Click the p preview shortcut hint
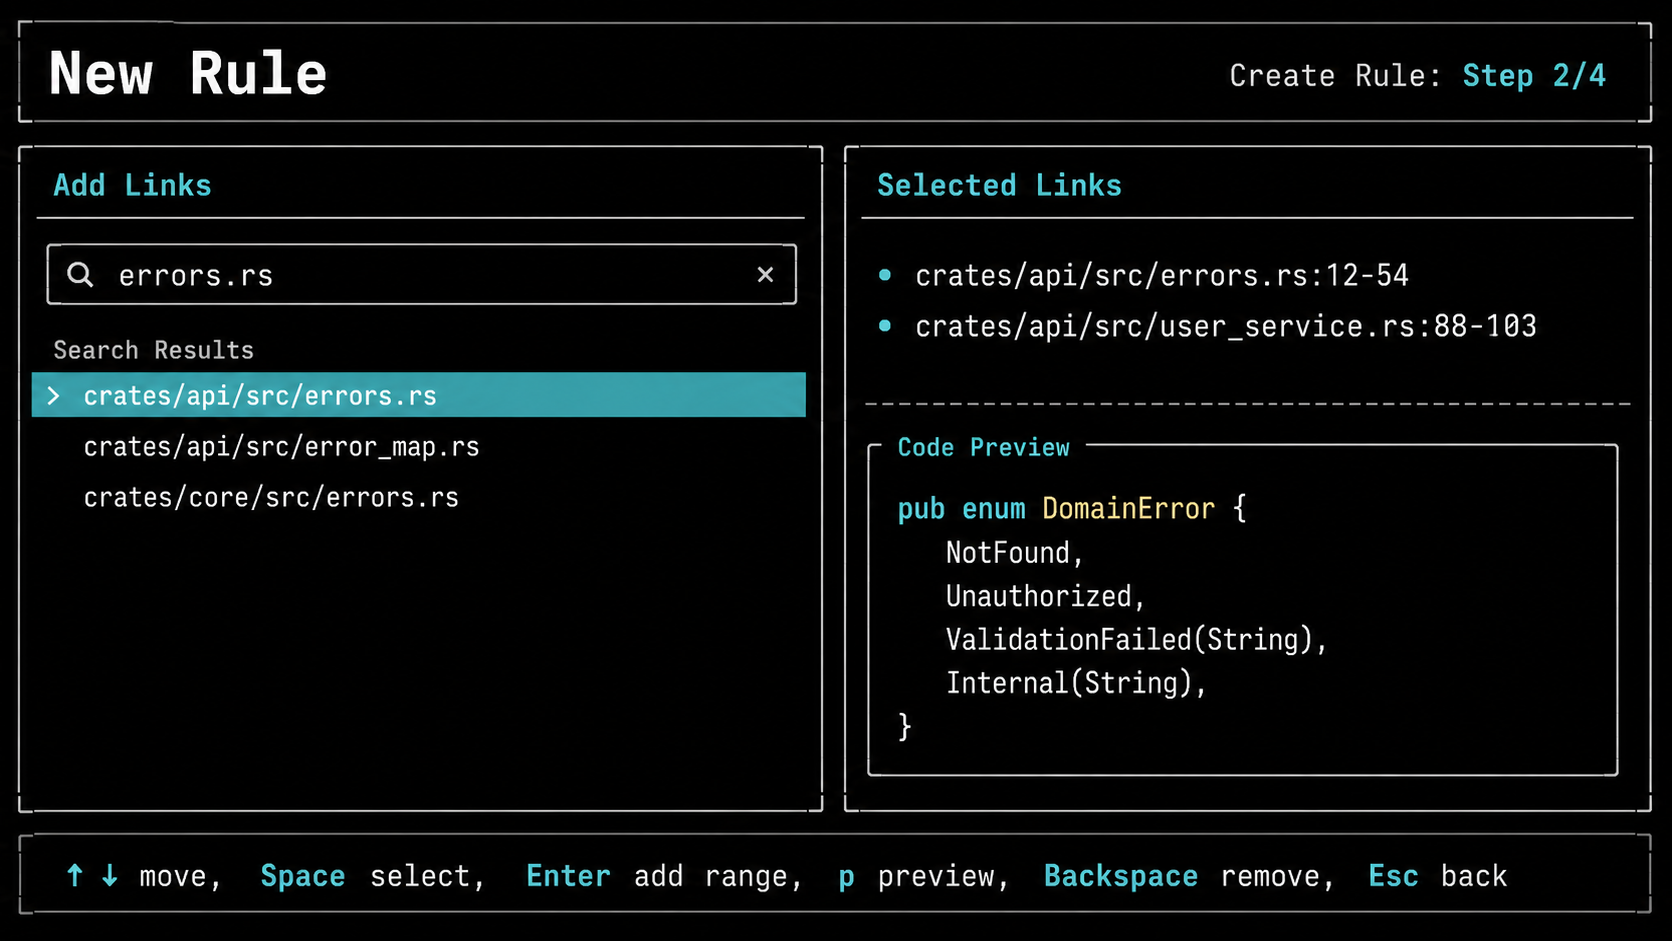Image resolution: width=1672 pixels, height=941 pixels. coord(923,877)
